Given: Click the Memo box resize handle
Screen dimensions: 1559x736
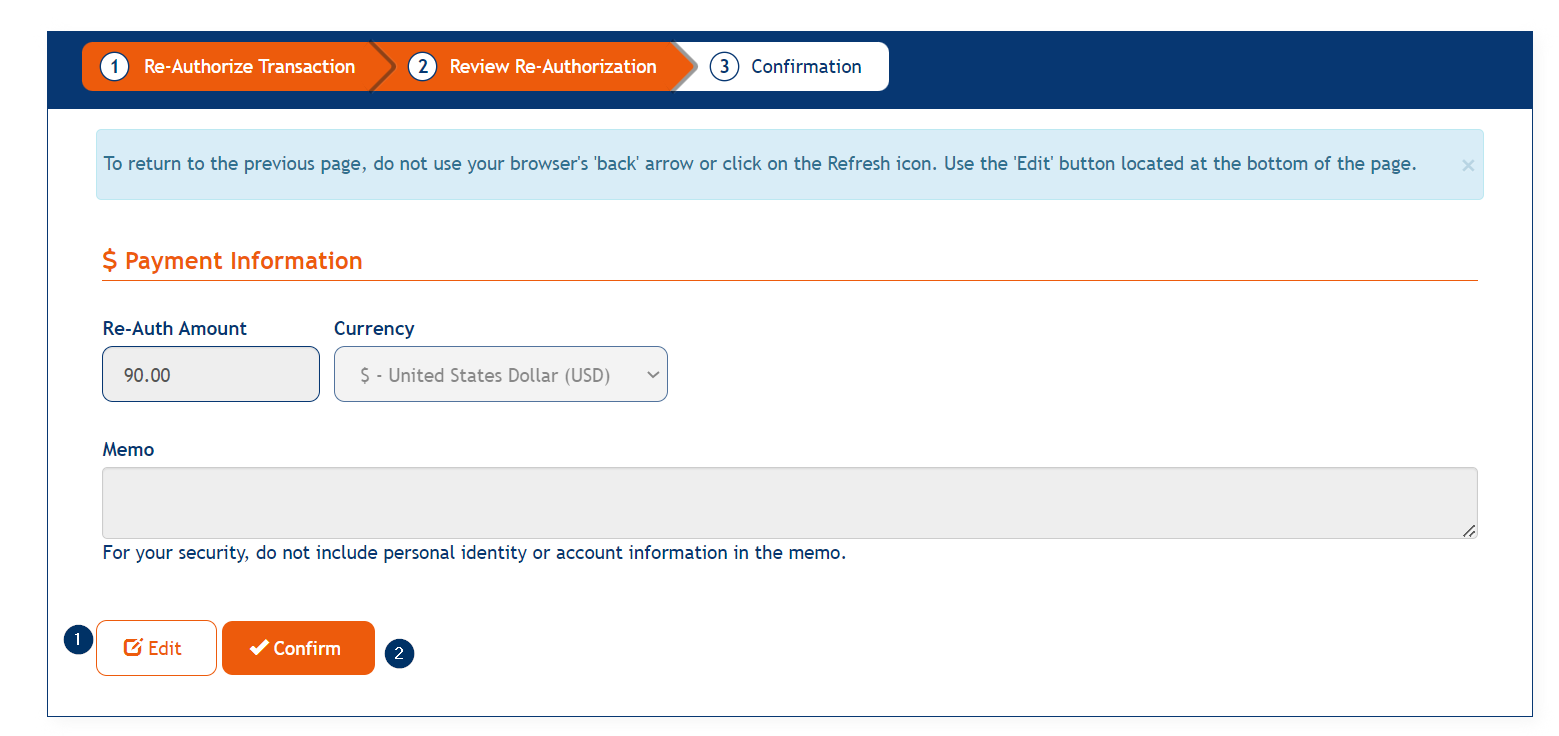Looking at the screenshot, I should tap(1469, 531).
